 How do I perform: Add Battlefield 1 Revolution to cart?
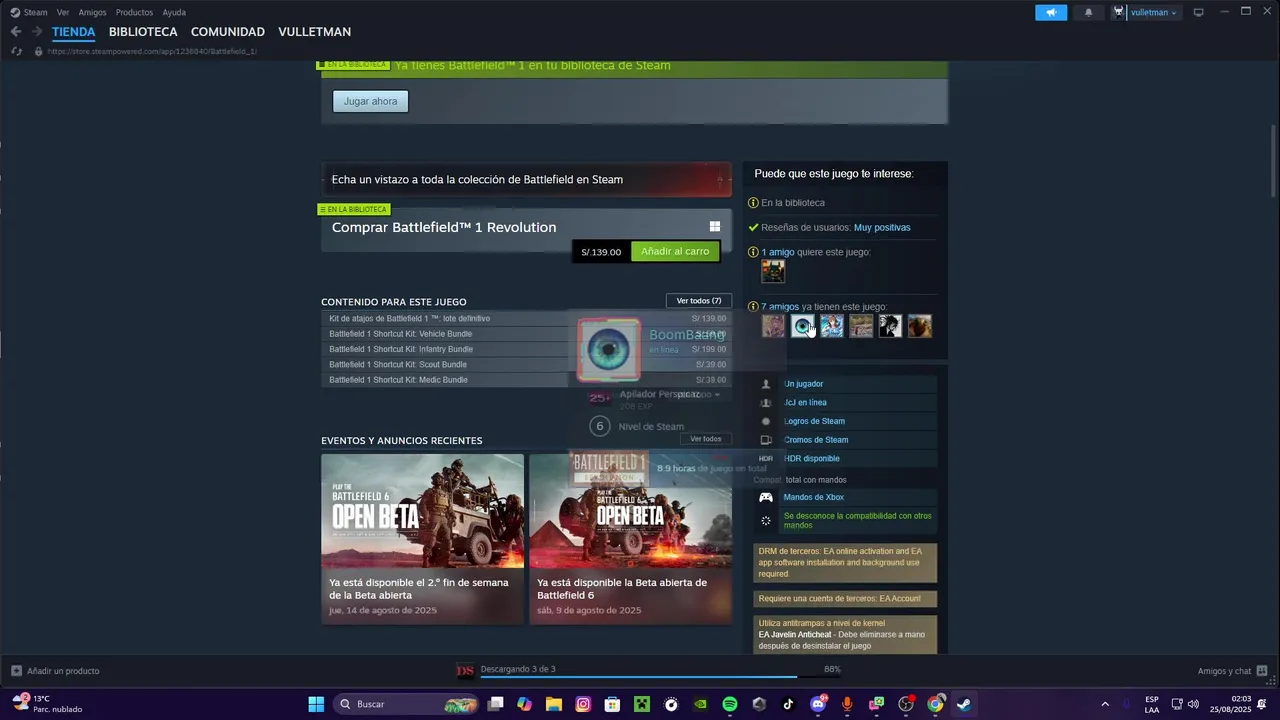click(674, 251)
